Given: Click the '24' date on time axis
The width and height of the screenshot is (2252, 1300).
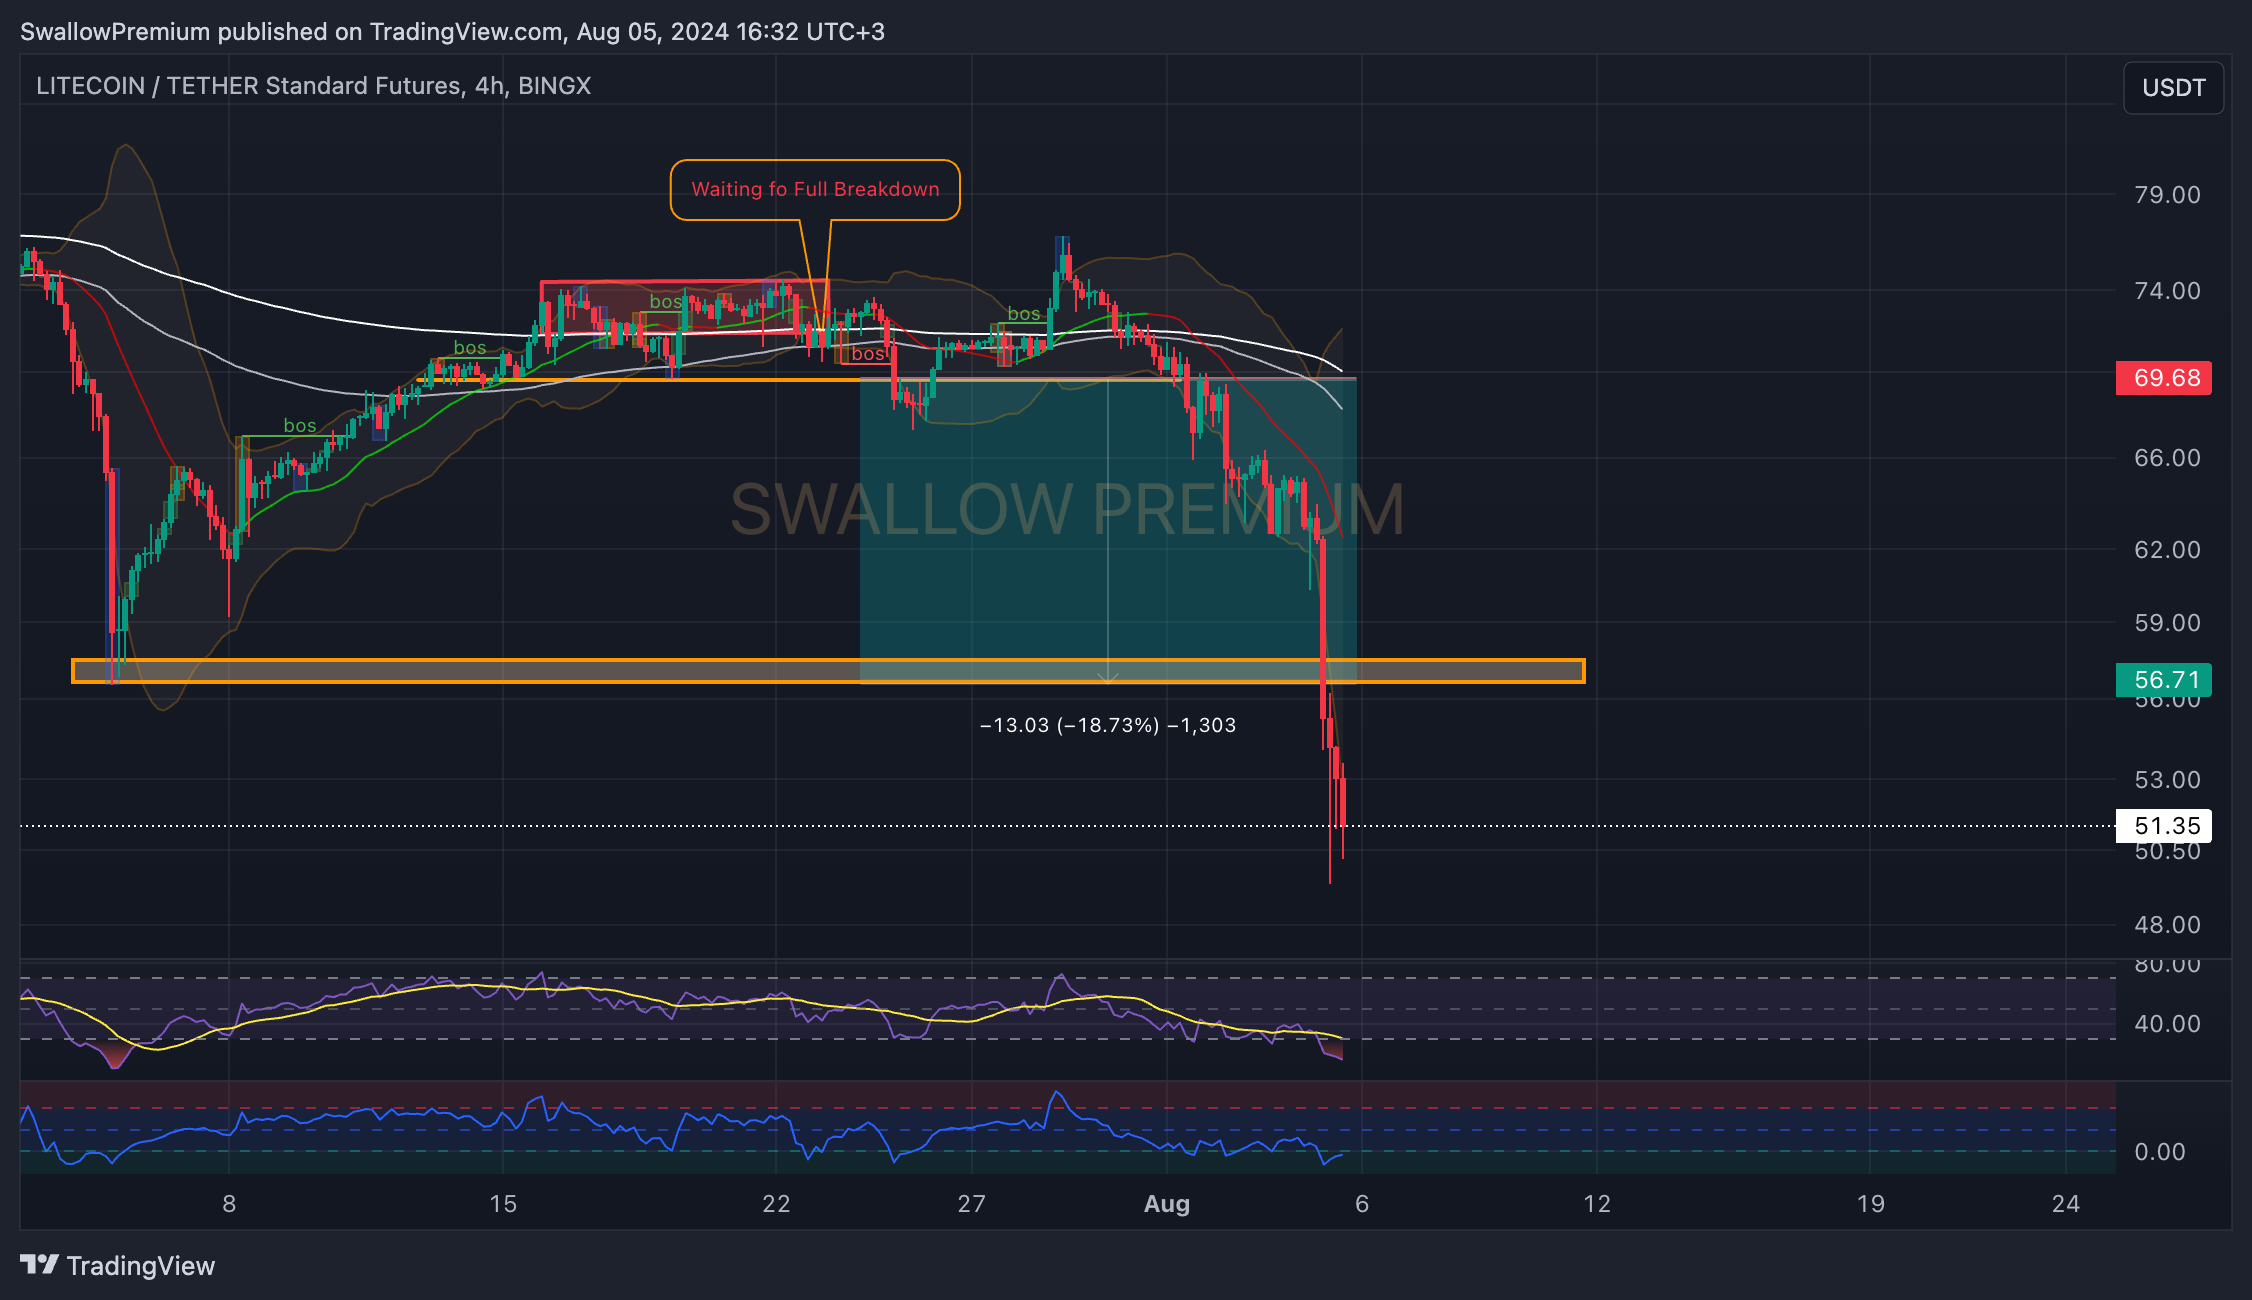Looking at the screenshot, I should (x=2065, y=1204).
